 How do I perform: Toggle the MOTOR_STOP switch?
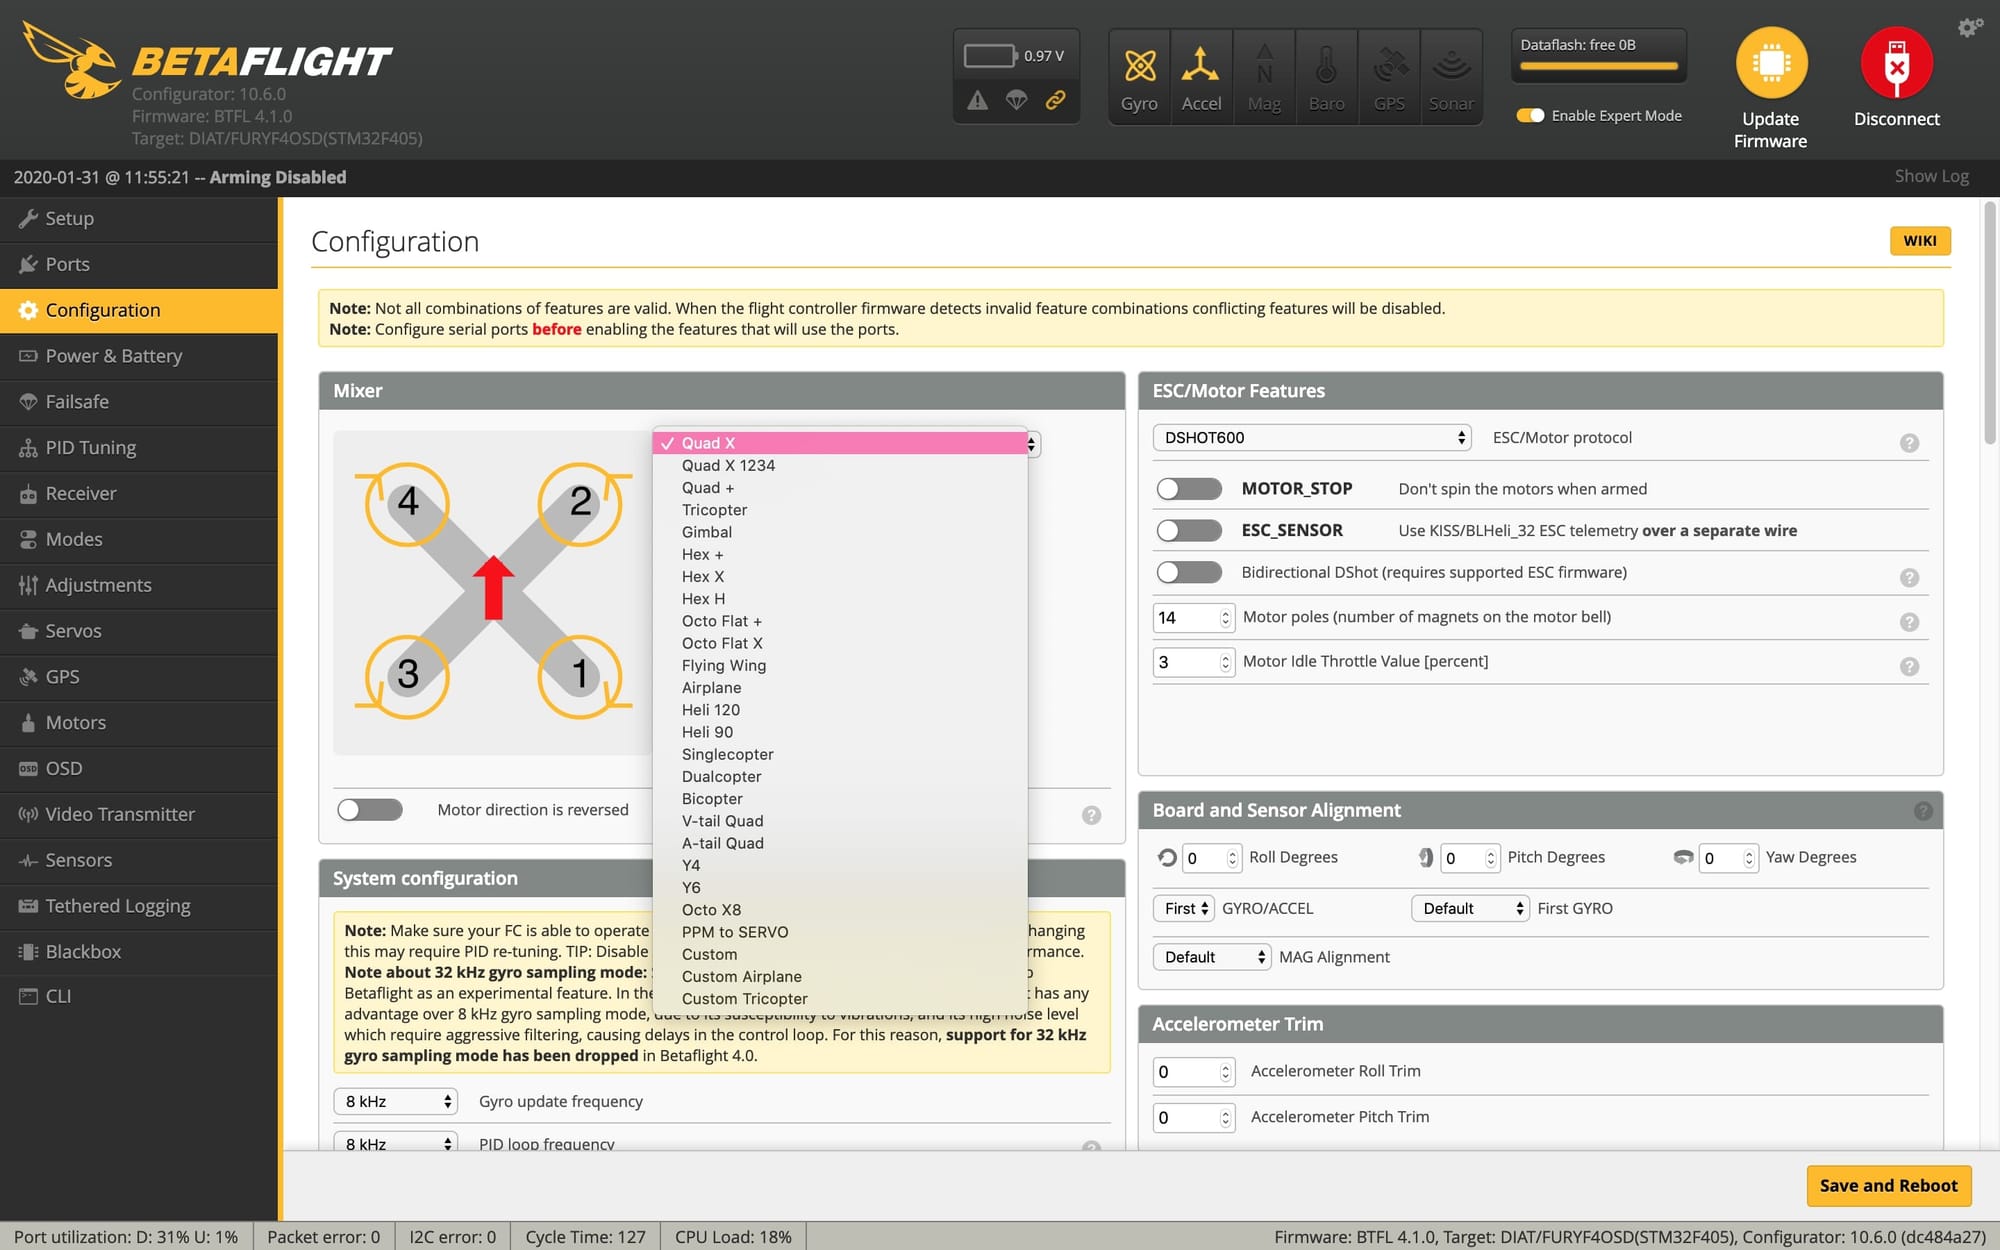point(1189,488)
